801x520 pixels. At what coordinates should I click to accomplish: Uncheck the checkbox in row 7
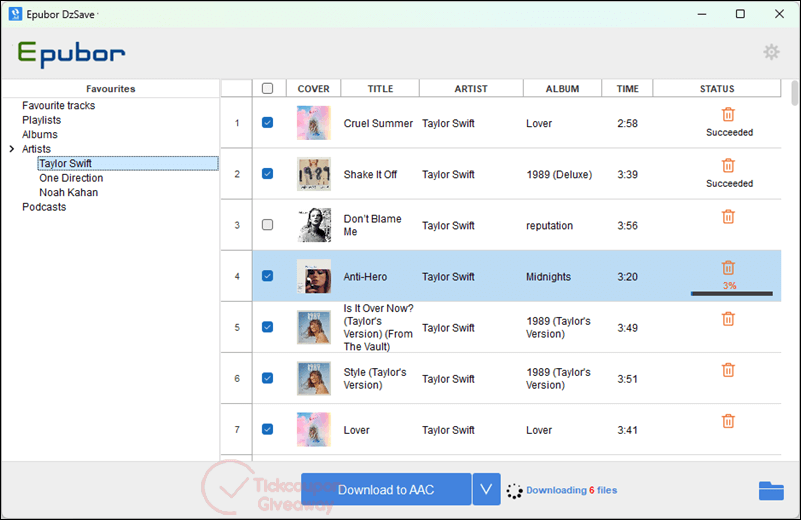(267, 429)
